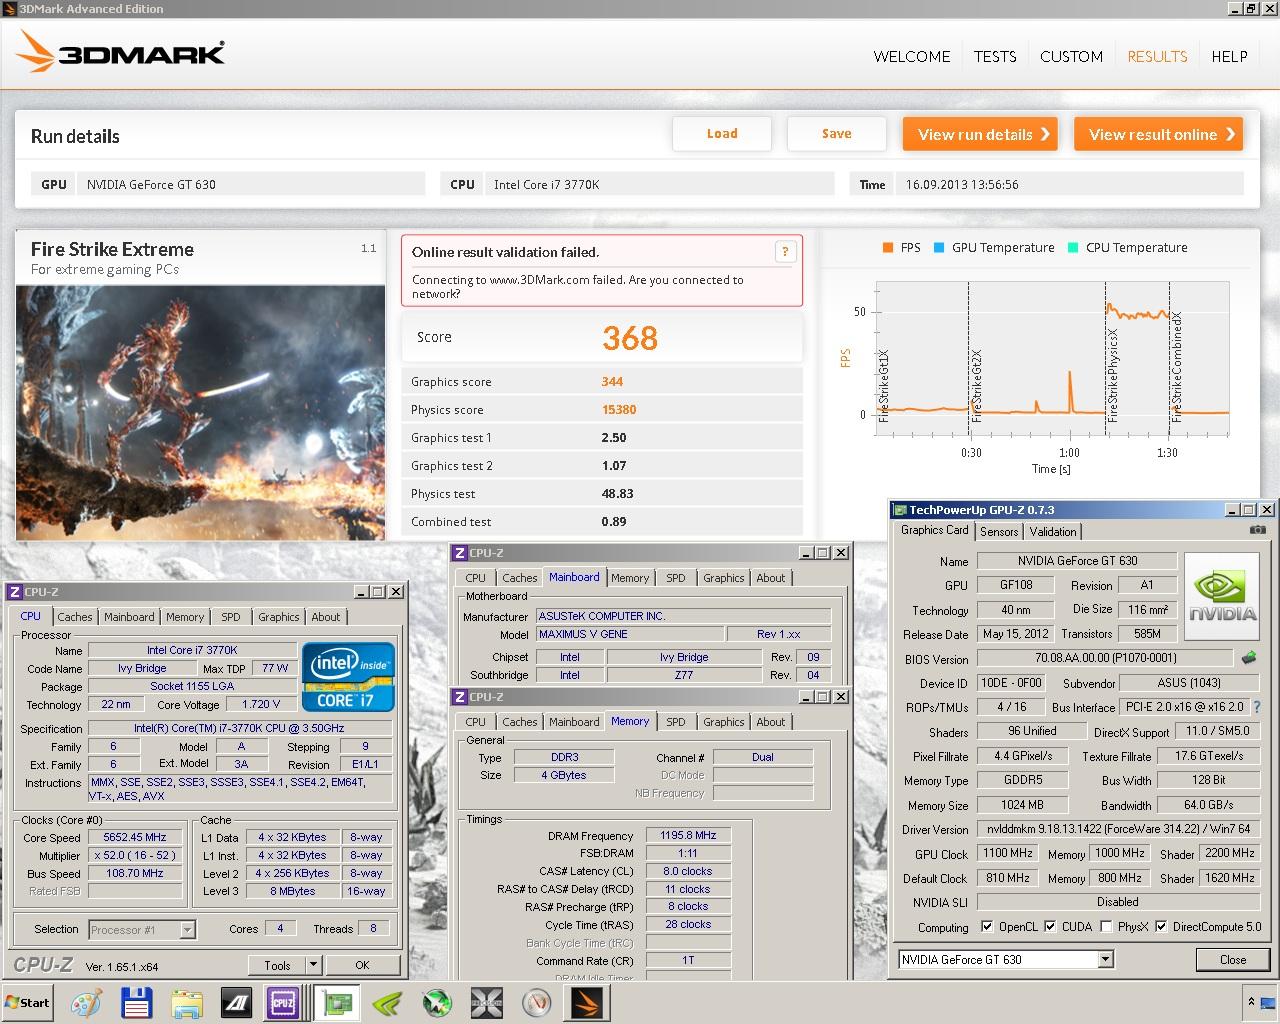Click the Z icon in Mainboard CPU-Z title bar
This screenshot has width=1280, height=1024.
click(x=460, y=553)
